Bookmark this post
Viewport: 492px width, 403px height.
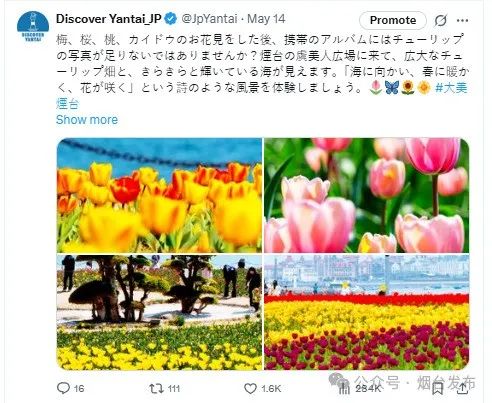coord(437,389)
